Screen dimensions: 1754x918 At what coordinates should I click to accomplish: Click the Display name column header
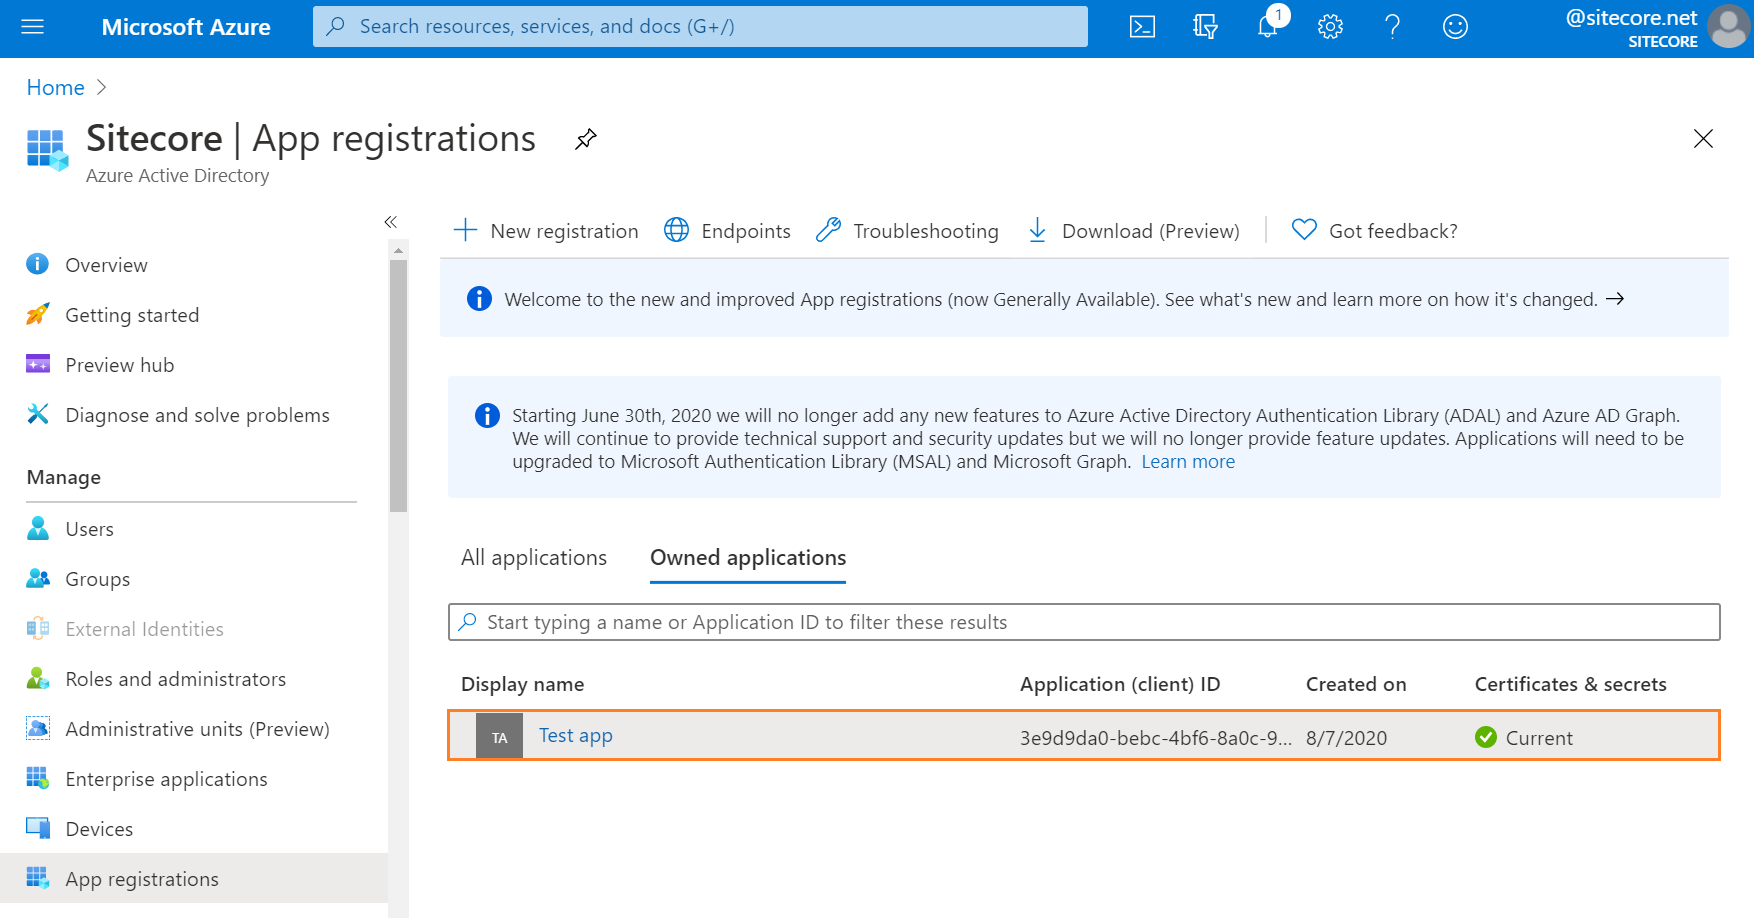522,684
